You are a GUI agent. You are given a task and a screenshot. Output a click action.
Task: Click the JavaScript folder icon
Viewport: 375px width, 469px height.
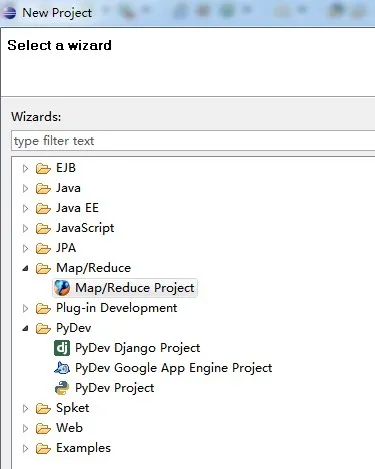coord(43,228)
